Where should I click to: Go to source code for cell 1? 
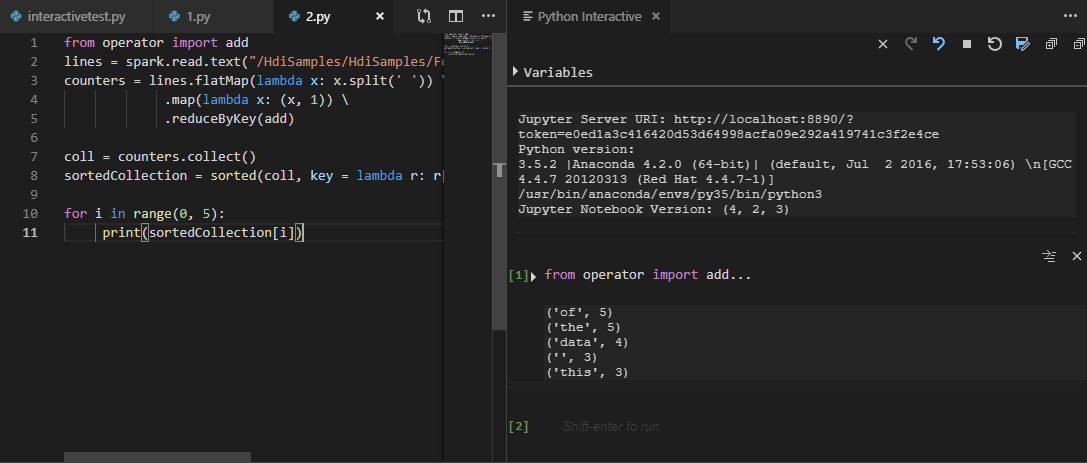[x=1049, y=257]
